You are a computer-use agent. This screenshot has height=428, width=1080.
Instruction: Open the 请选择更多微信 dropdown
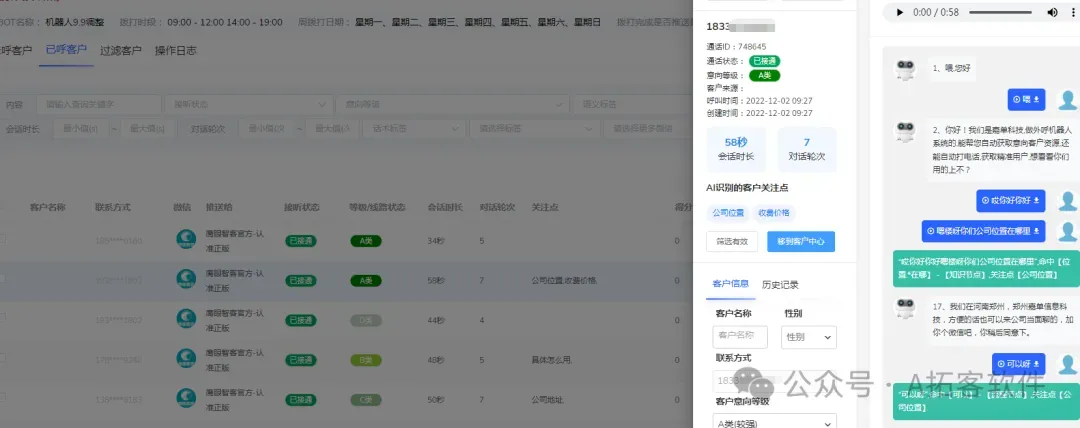(x=647, y=129)
